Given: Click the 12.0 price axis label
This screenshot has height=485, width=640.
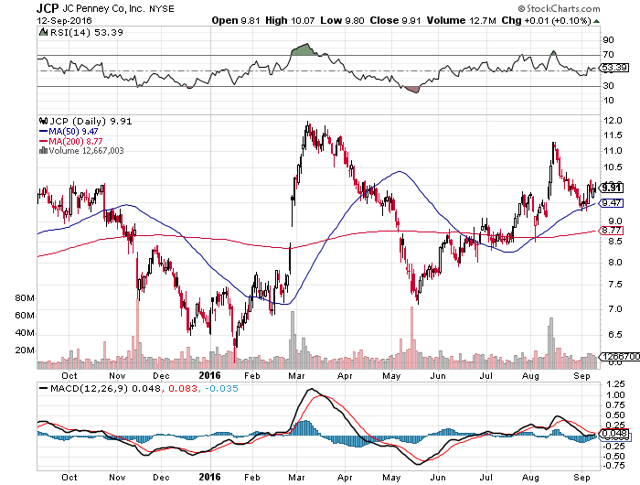Looking at the screenshot, I should tap(613, 120).
